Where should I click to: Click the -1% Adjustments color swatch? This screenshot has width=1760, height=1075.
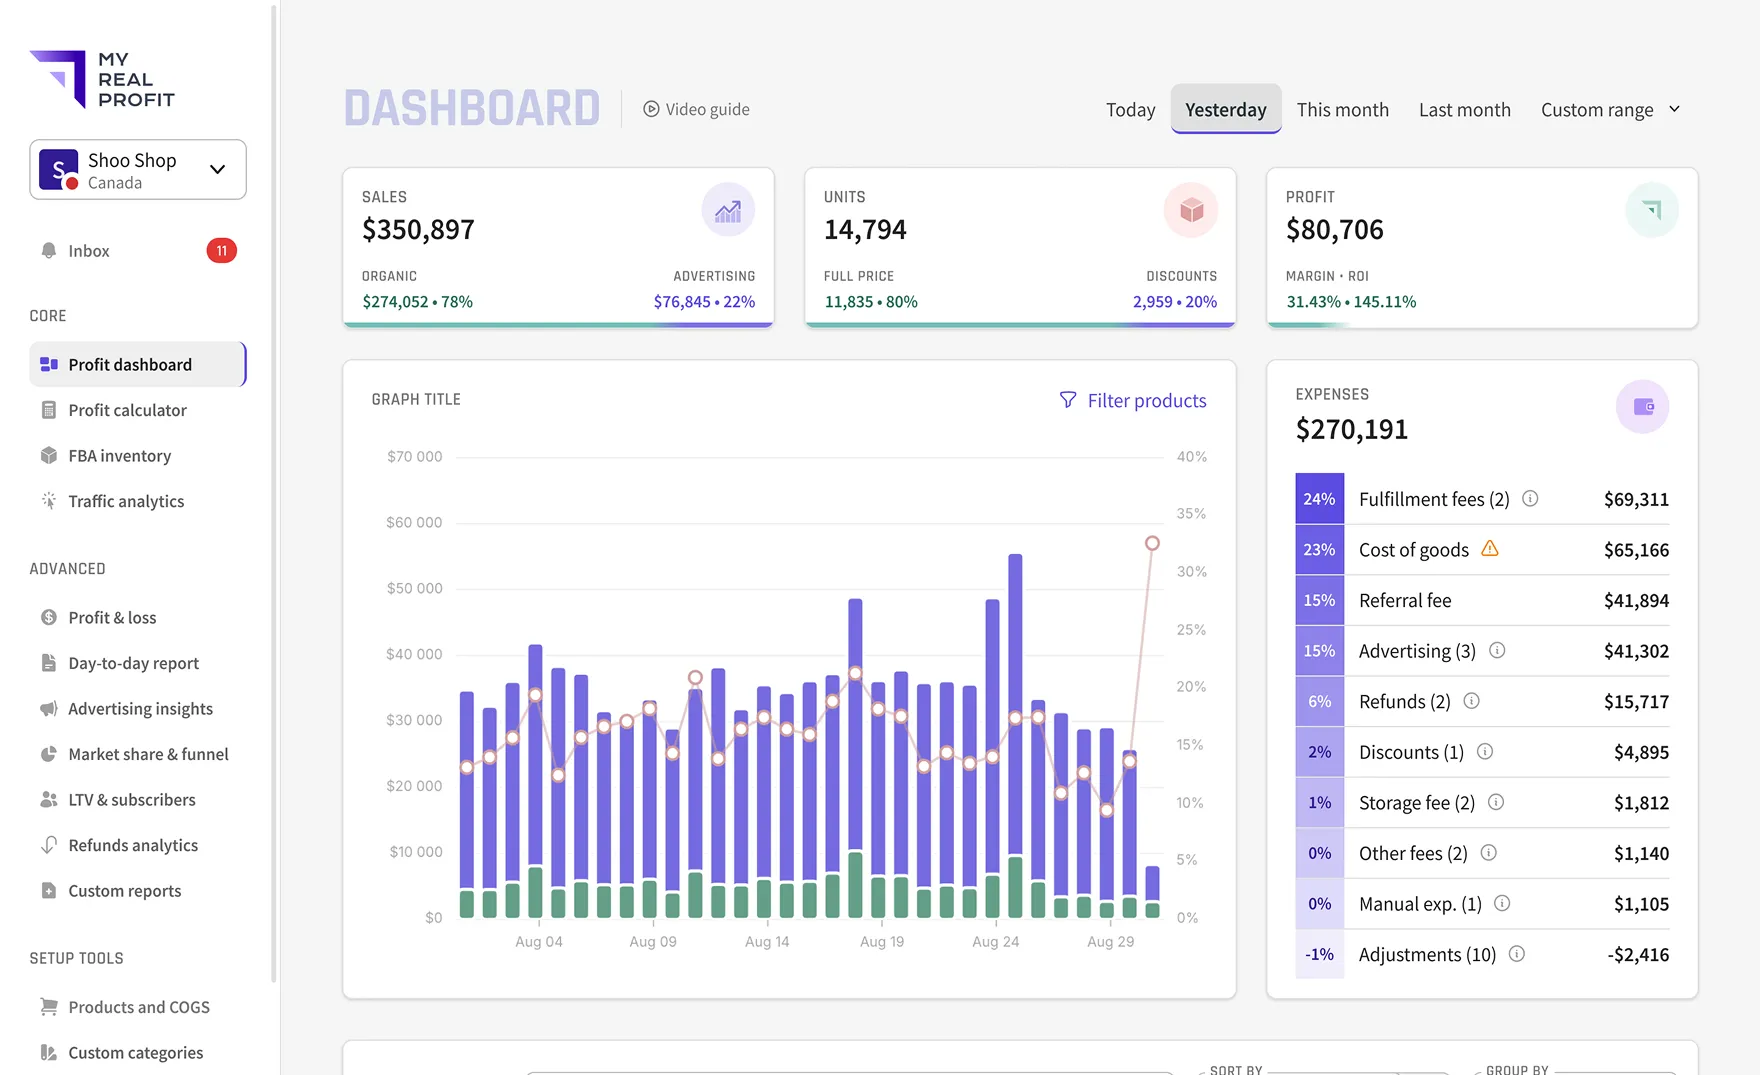1320,954
